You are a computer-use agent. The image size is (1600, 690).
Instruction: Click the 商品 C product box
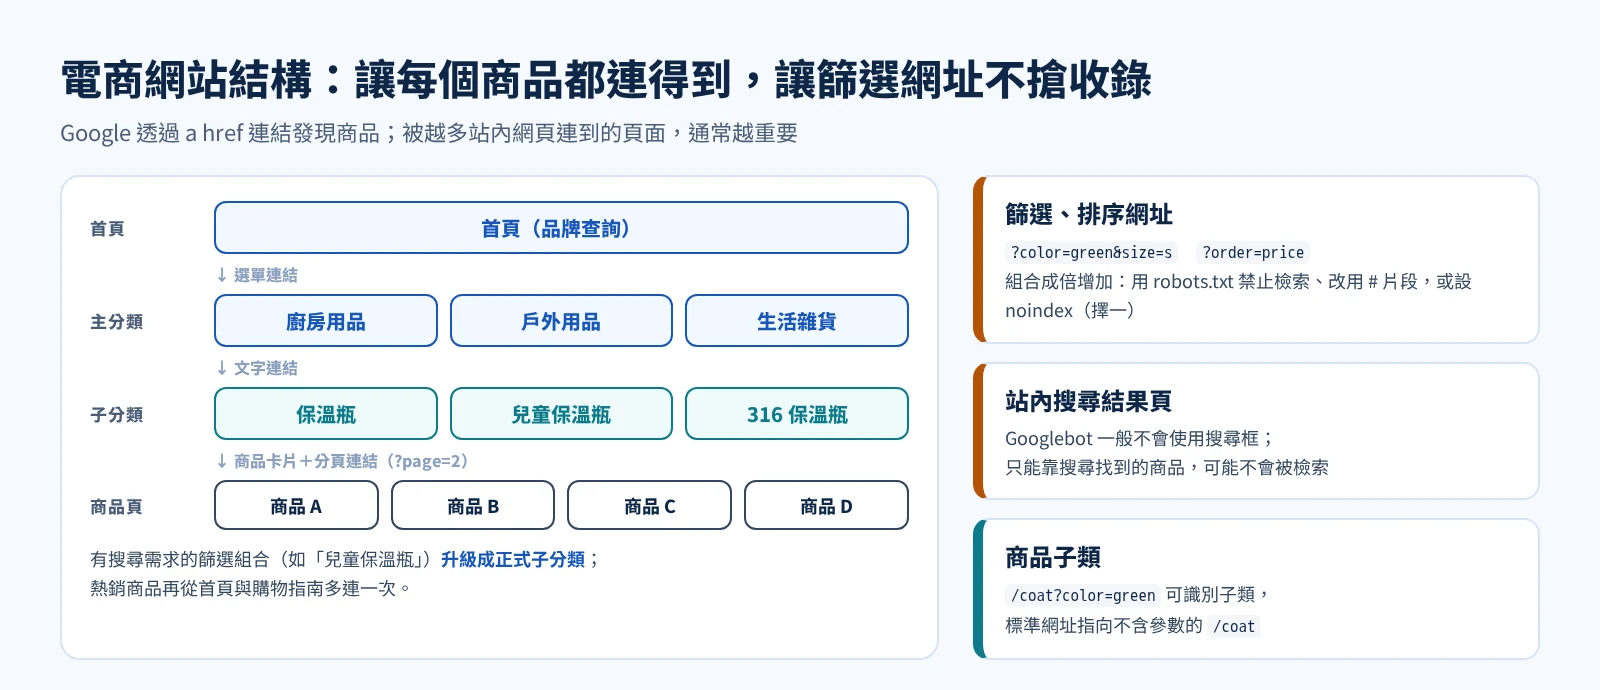(649, 506)
